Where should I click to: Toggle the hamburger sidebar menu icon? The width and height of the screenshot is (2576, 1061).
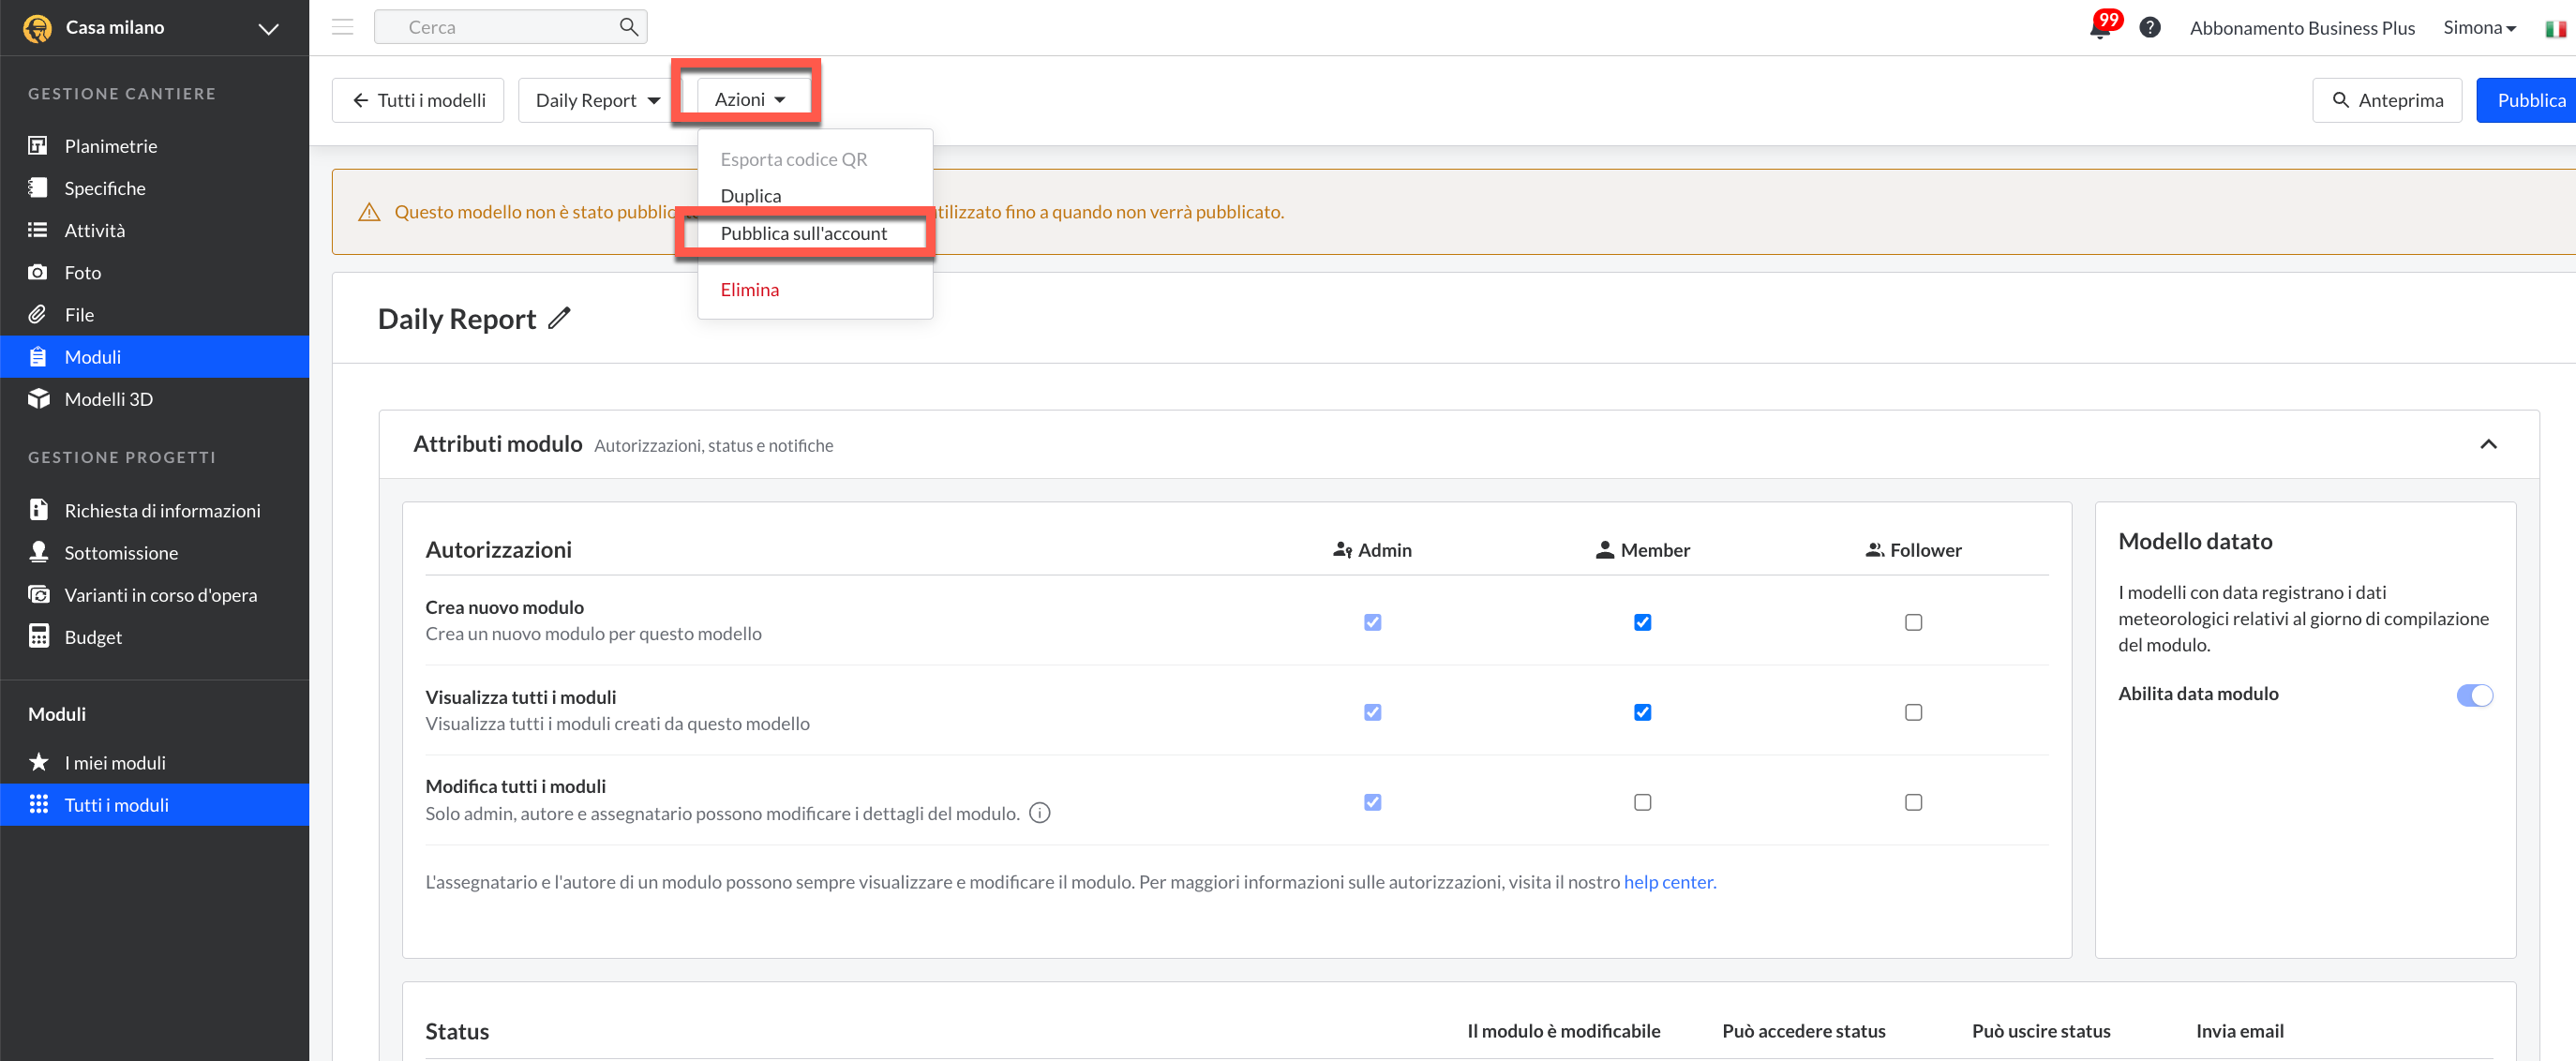pos(342,27)
